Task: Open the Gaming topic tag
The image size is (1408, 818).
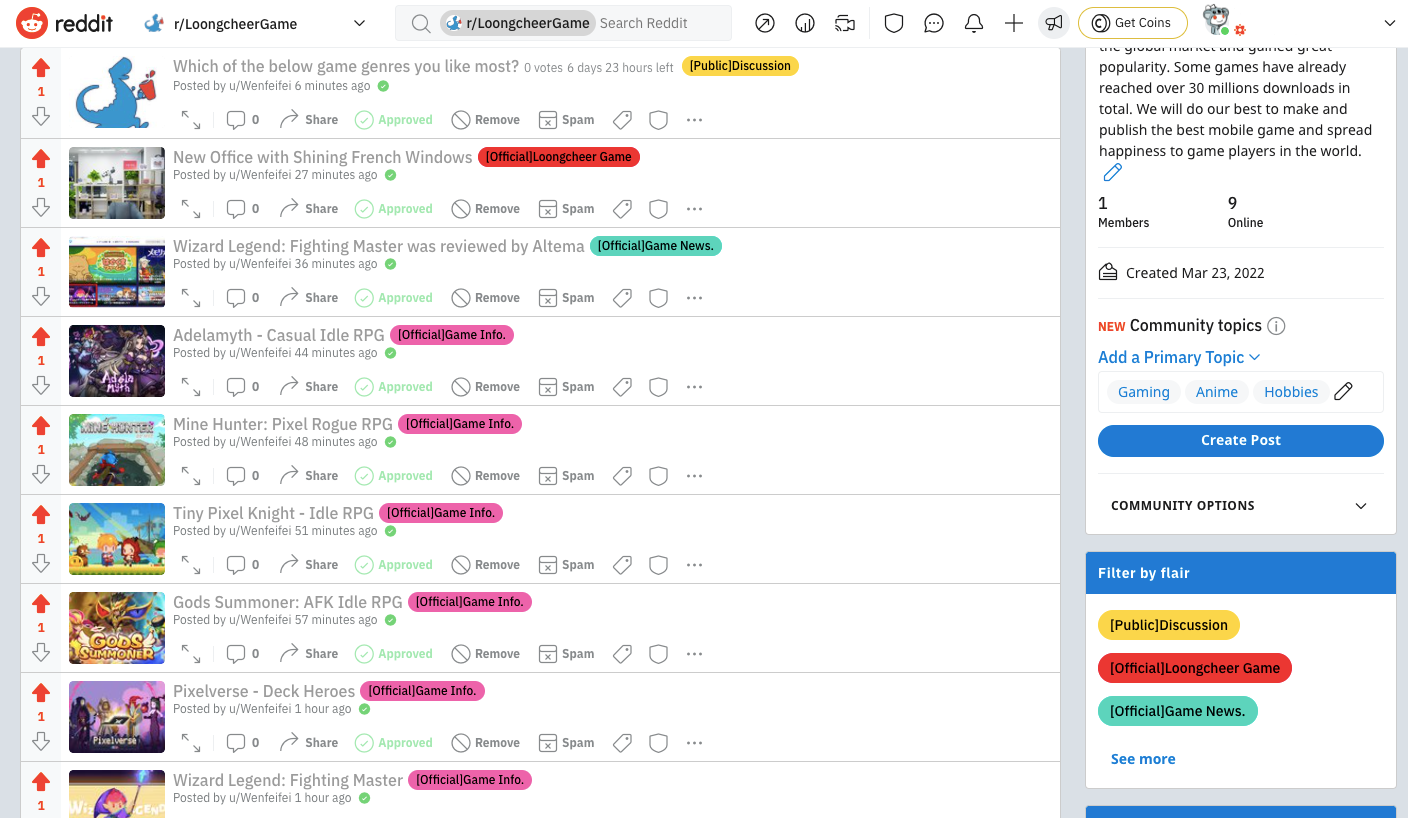Action: point(1144,392)
